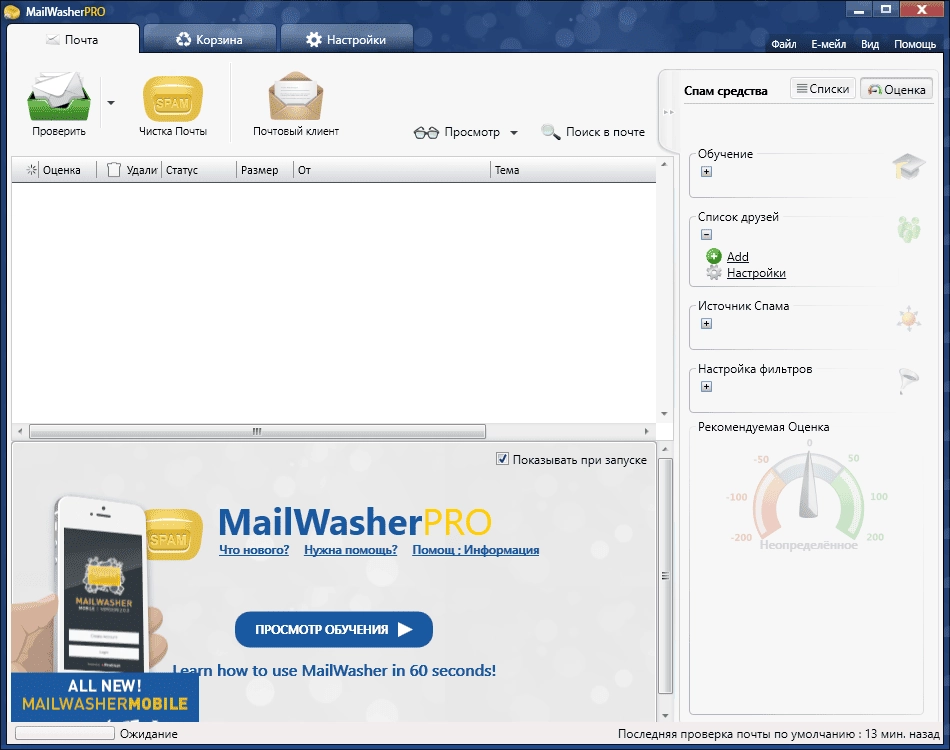This screenshot has width=950, height=750.
Task: Click the graduation cap Обучение icon
Action: [x=909, y=166]
